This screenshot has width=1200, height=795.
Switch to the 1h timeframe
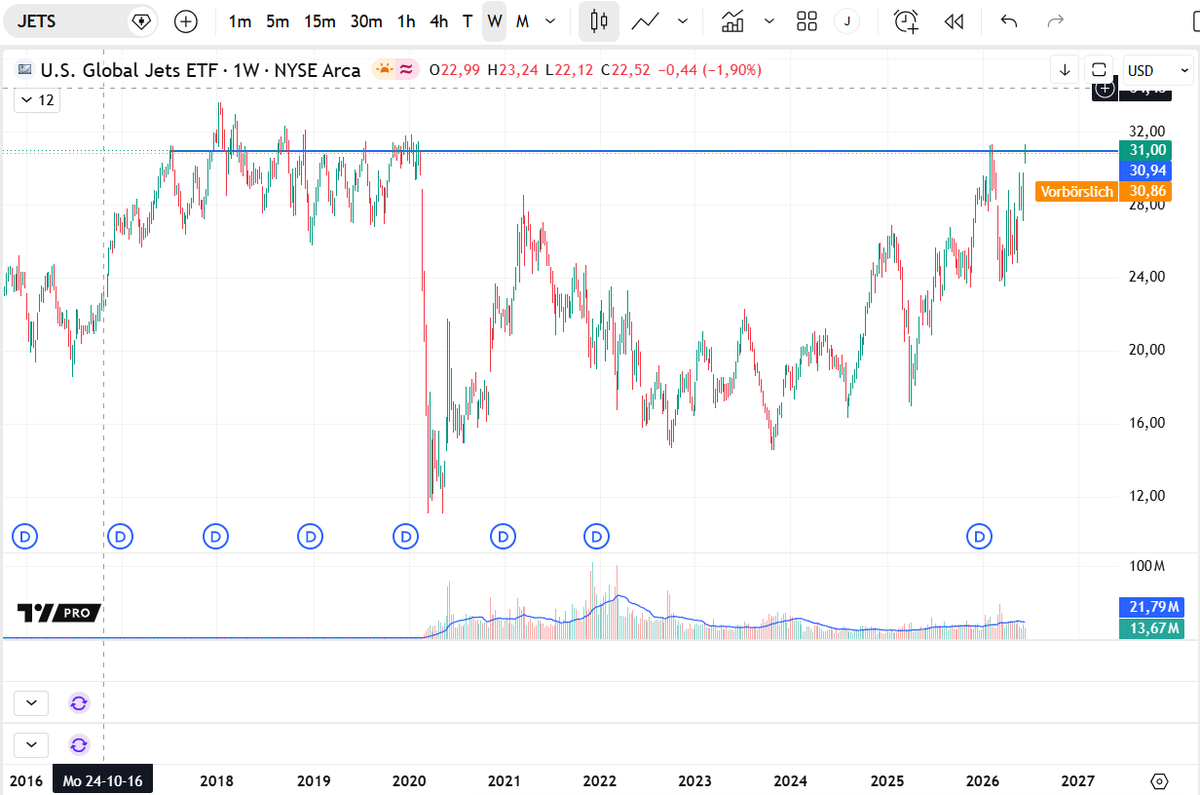[406, 21]
